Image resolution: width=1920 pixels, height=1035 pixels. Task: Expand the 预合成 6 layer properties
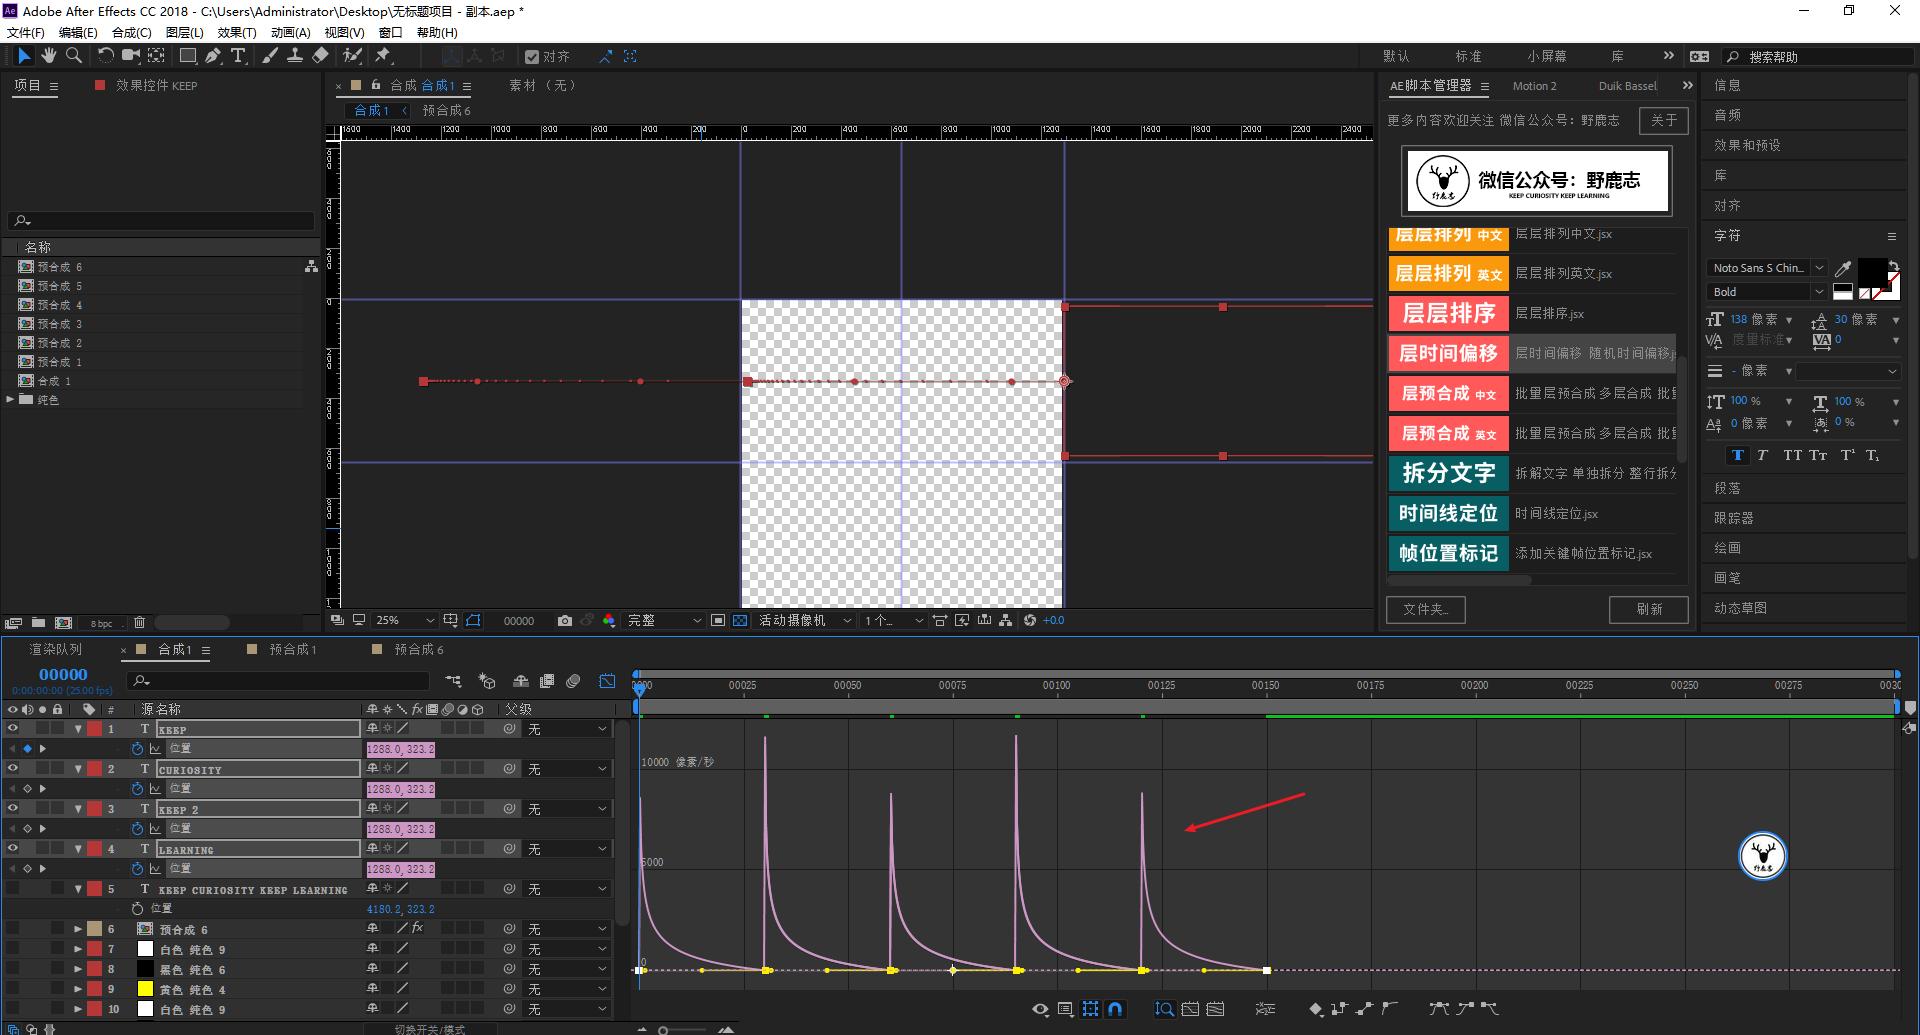click(x=78, y=929)
